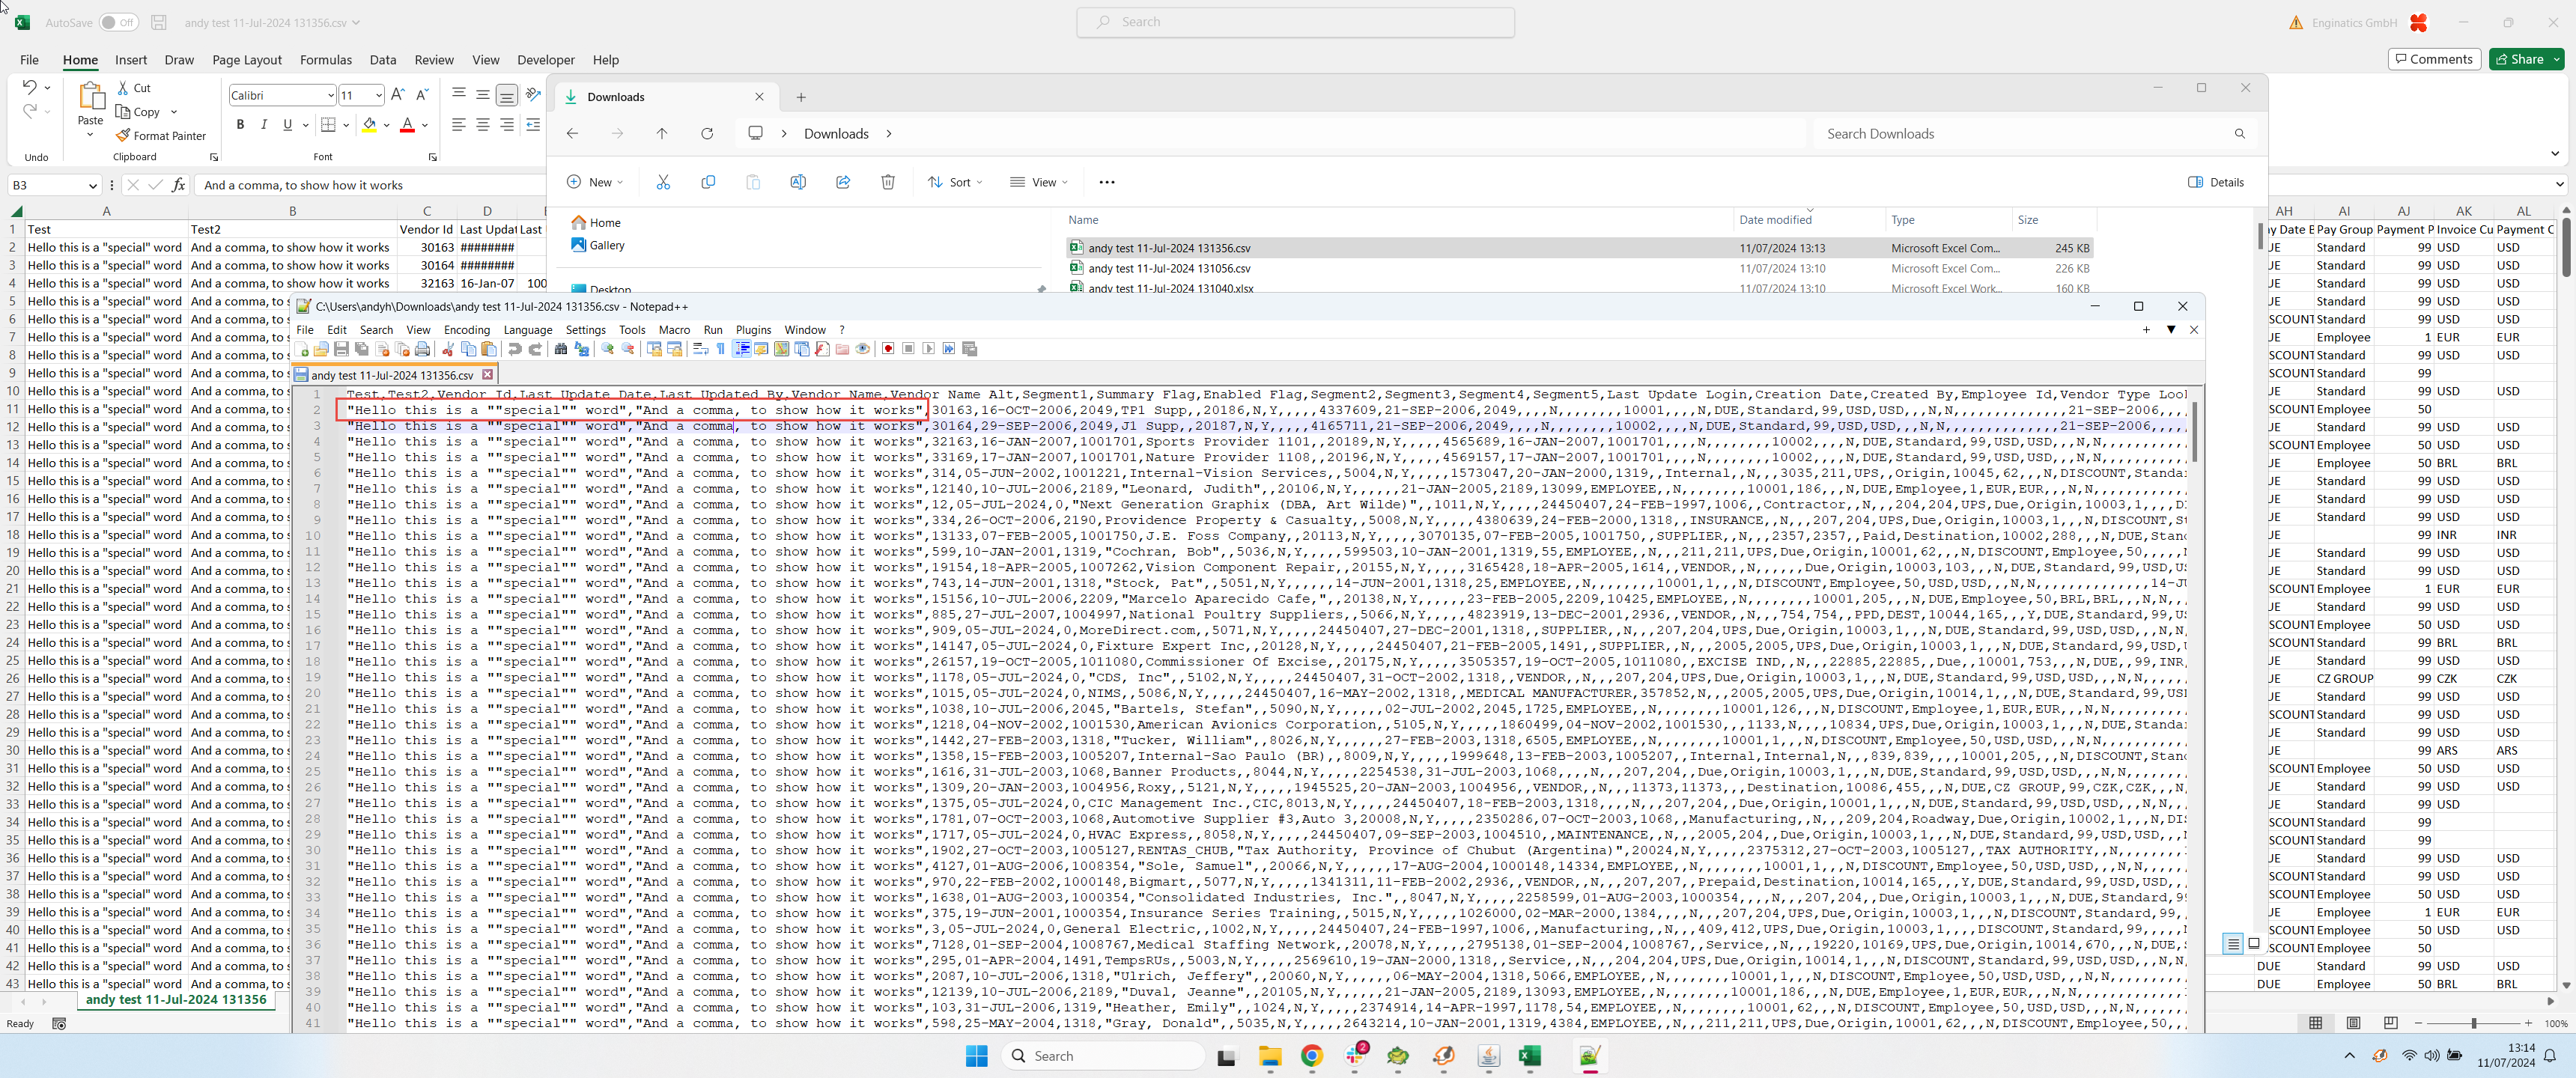Click the Redo arrow in Notepad++ toolbar
The height and width of the screenshot is (1078, 2576).
point(535,349)
